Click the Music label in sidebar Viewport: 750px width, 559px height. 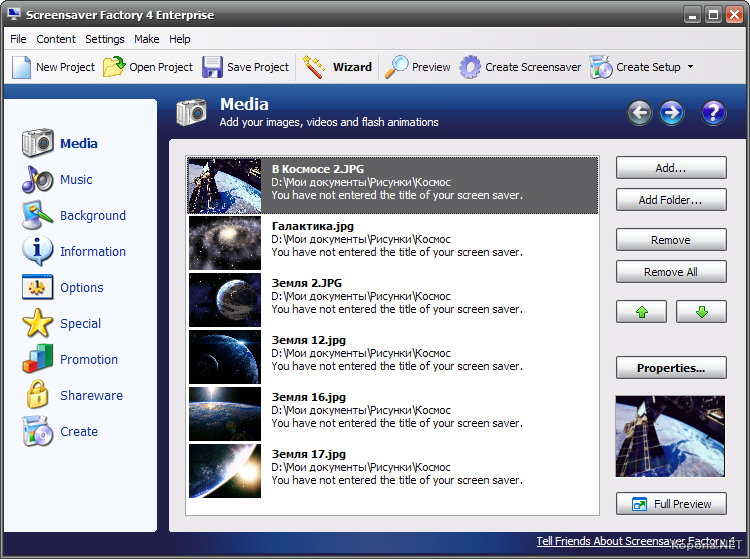pyautogui.click(x=76, y=179)
